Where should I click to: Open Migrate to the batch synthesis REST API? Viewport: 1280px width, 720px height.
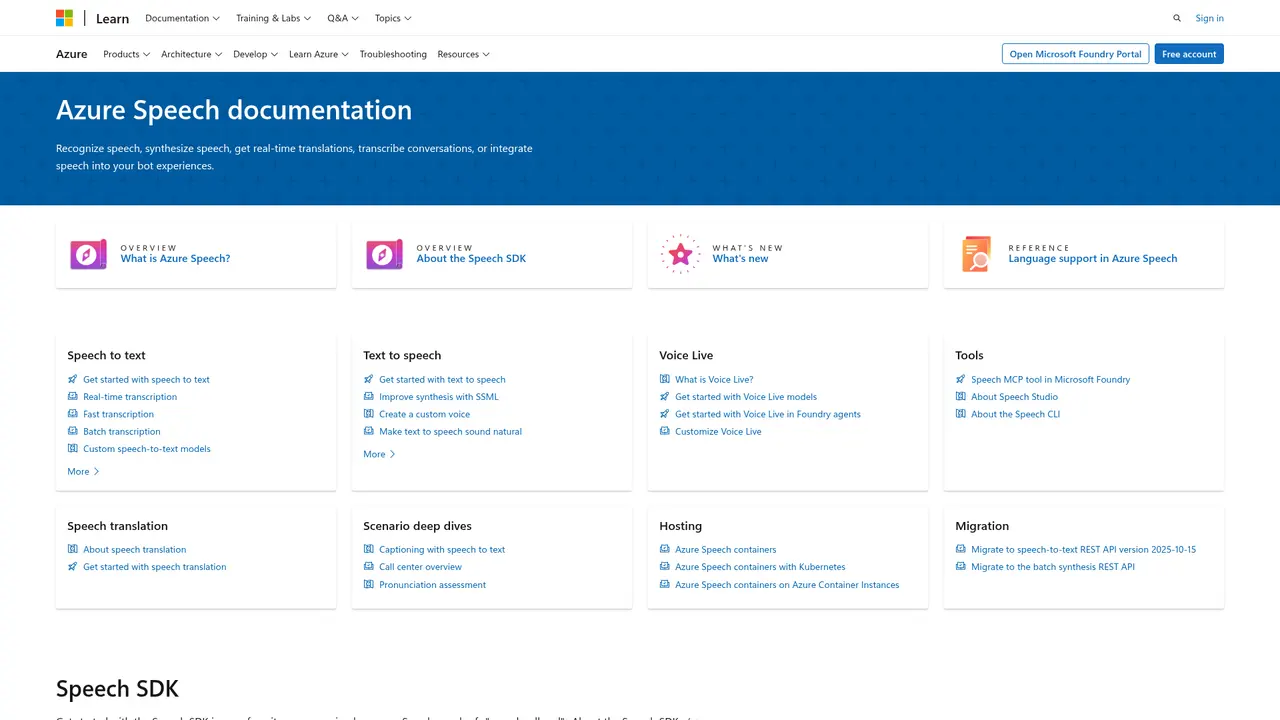(x=1053, y=567)
